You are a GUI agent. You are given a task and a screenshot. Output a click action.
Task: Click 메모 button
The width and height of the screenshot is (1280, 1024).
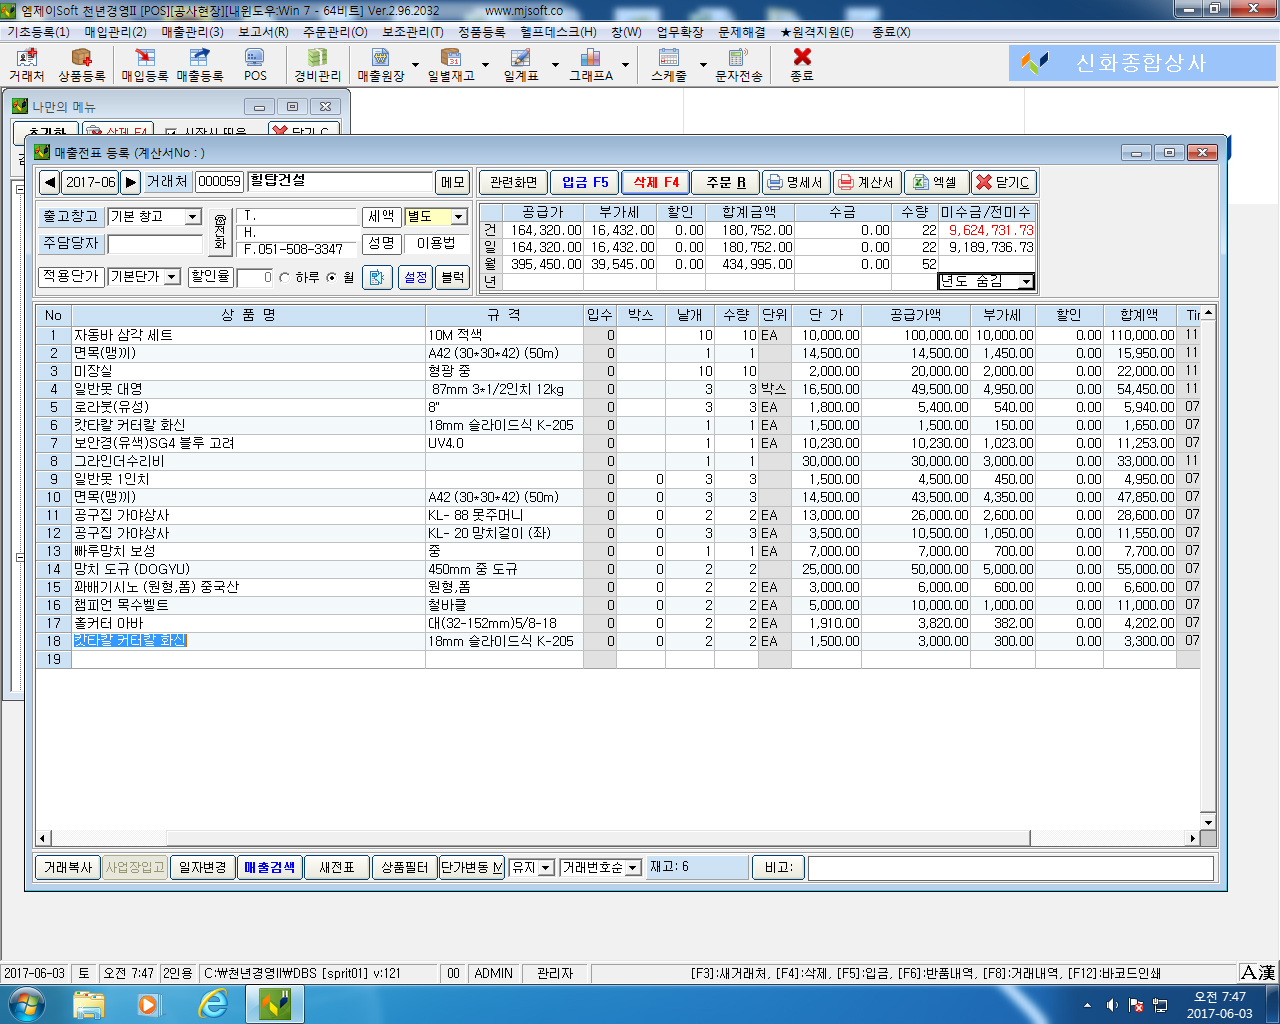pyautogui.click(x=453, y=182)
